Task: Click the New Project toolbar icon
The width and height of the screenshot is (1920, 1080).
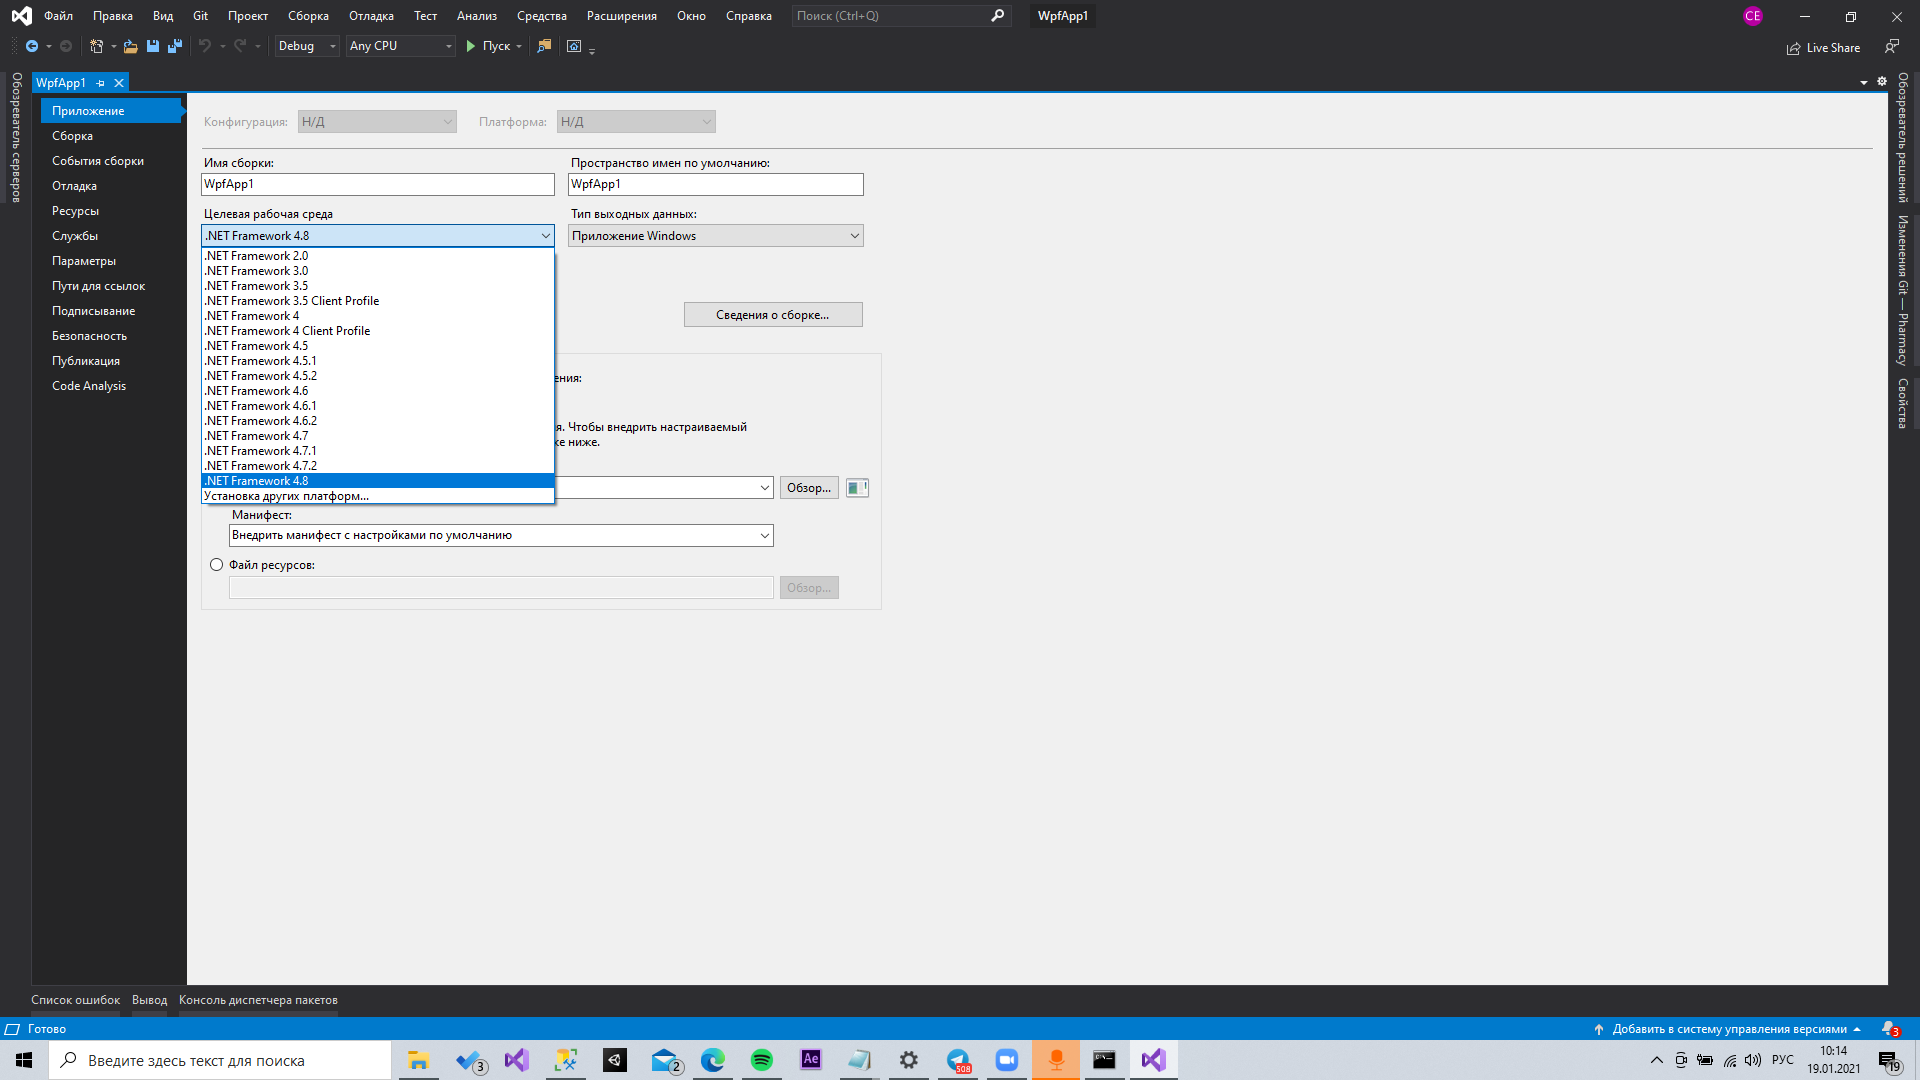Action: tap(96, 46)
